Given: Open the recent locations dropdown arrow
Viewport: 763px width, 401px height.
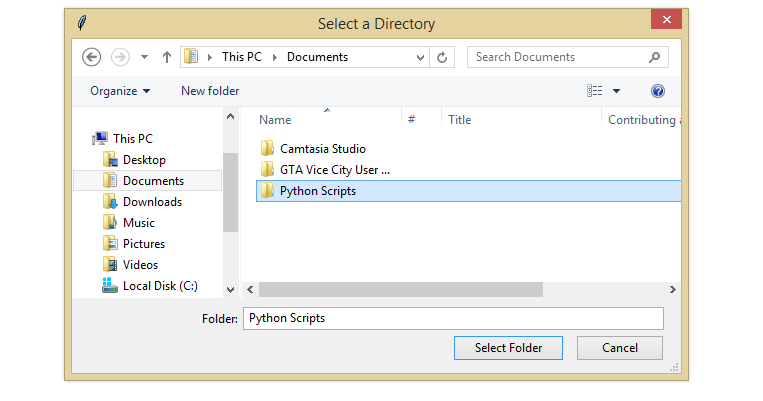Looking at the screenshot, I should (x=144, y=57).
